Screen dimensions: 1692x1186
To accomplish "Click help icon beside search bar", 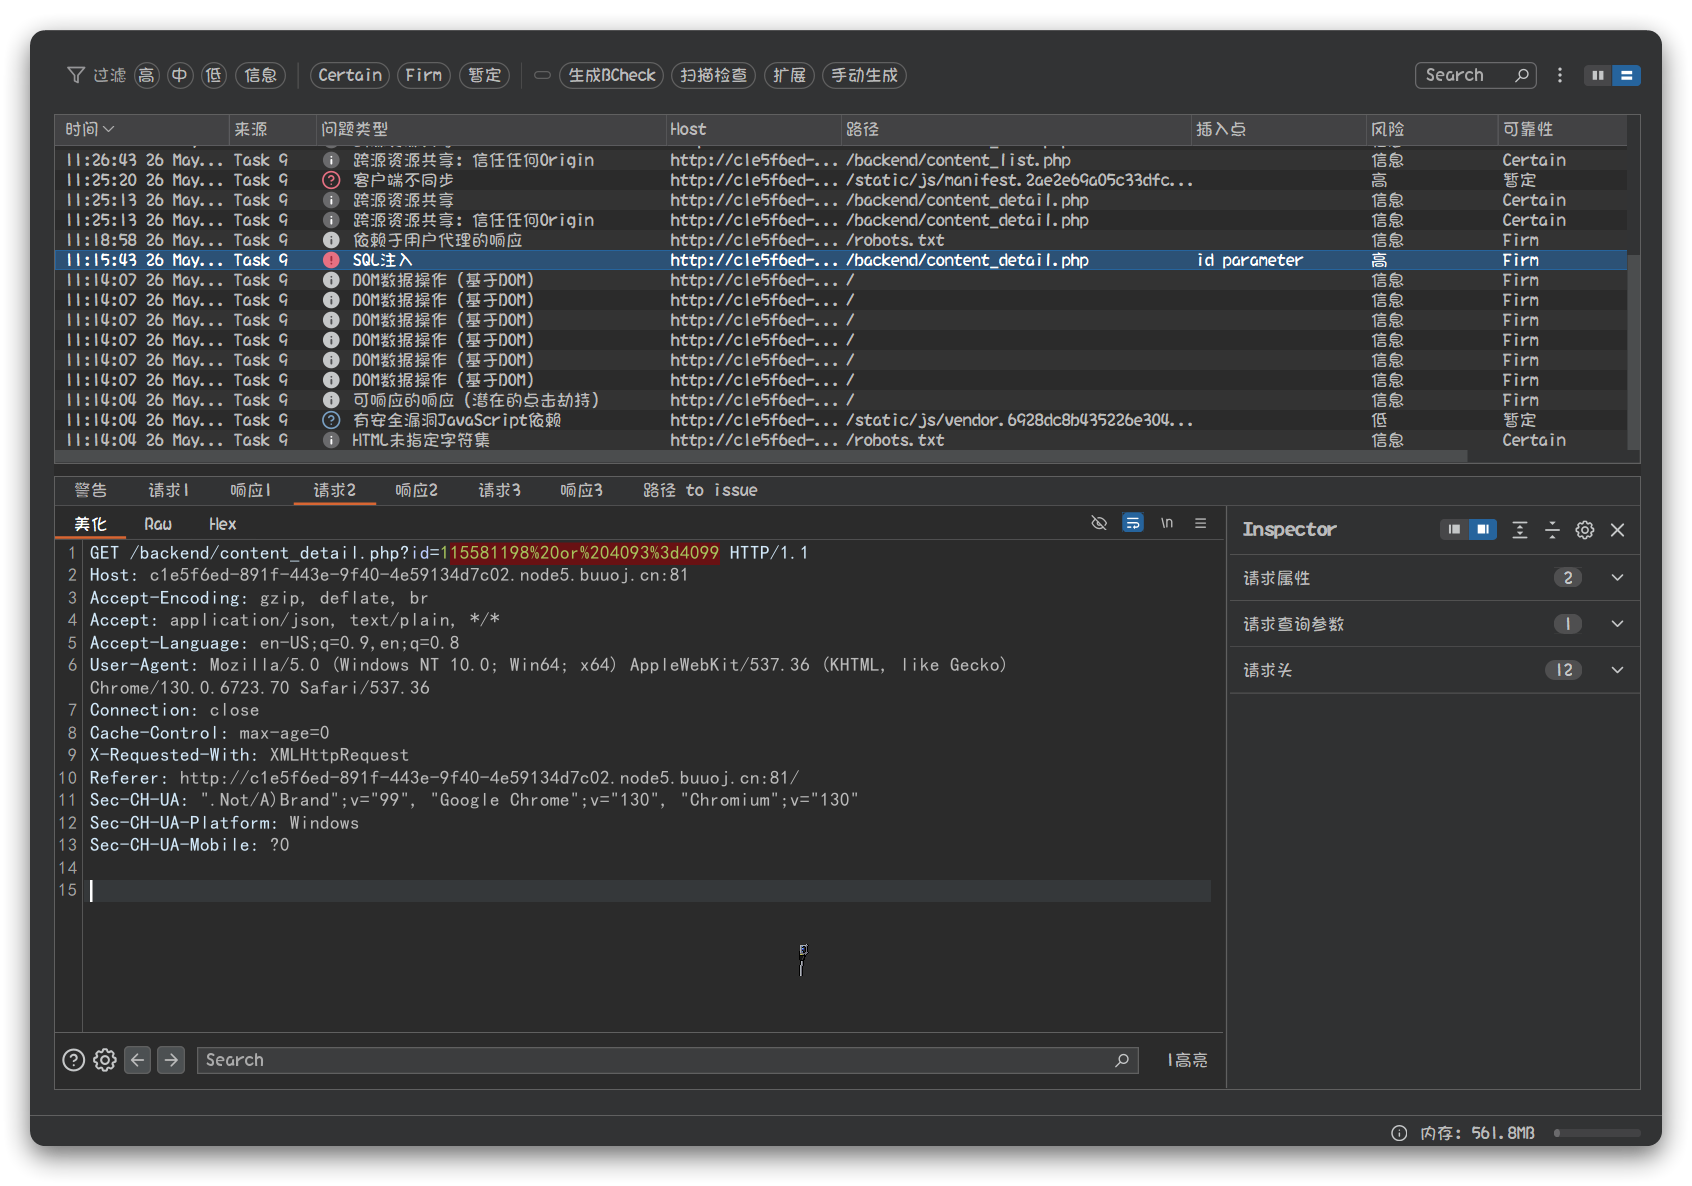I will [73, 1060].
